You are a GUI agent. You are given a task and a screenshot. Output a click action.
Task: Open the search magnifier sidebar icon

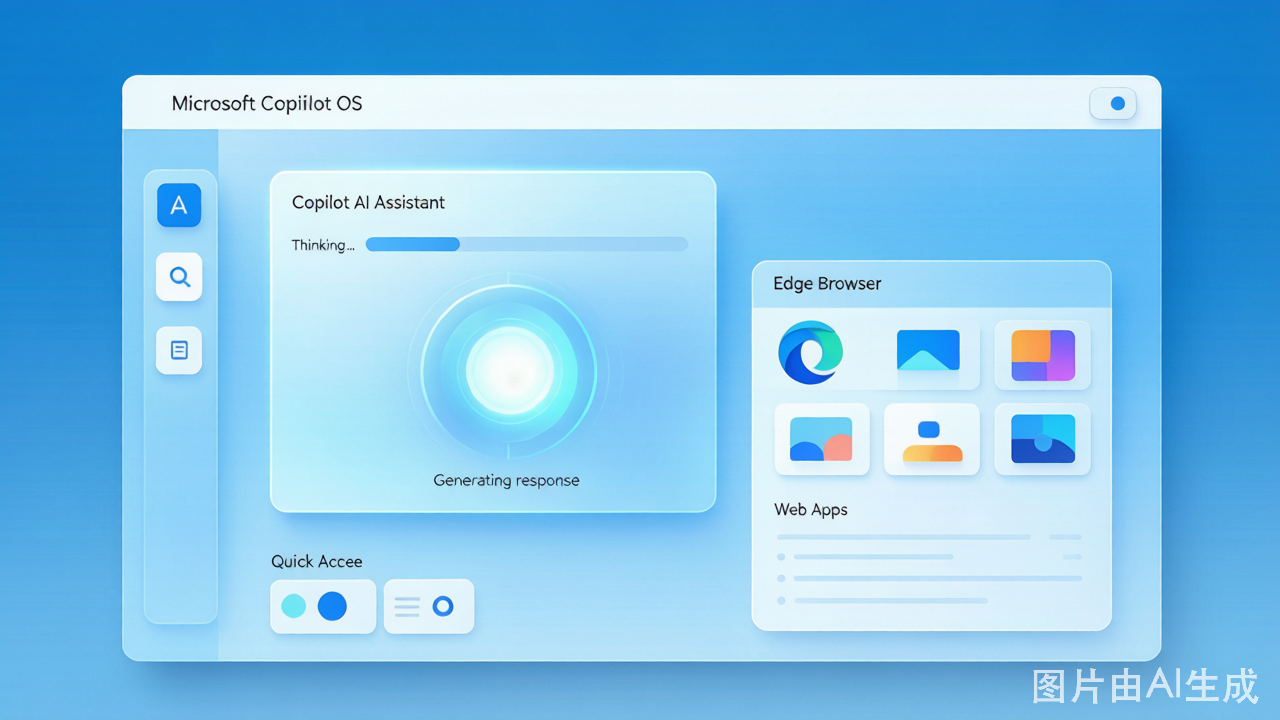[x=179, y=277]
